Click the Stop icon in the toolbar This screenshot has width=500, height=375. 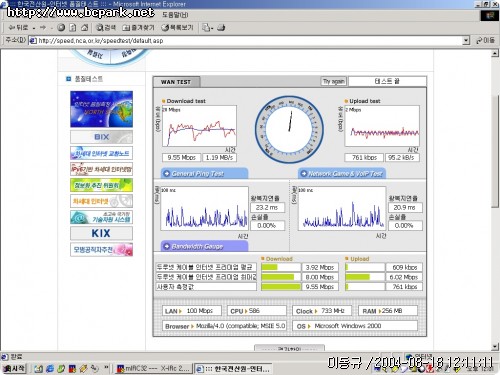pos(61,28)
